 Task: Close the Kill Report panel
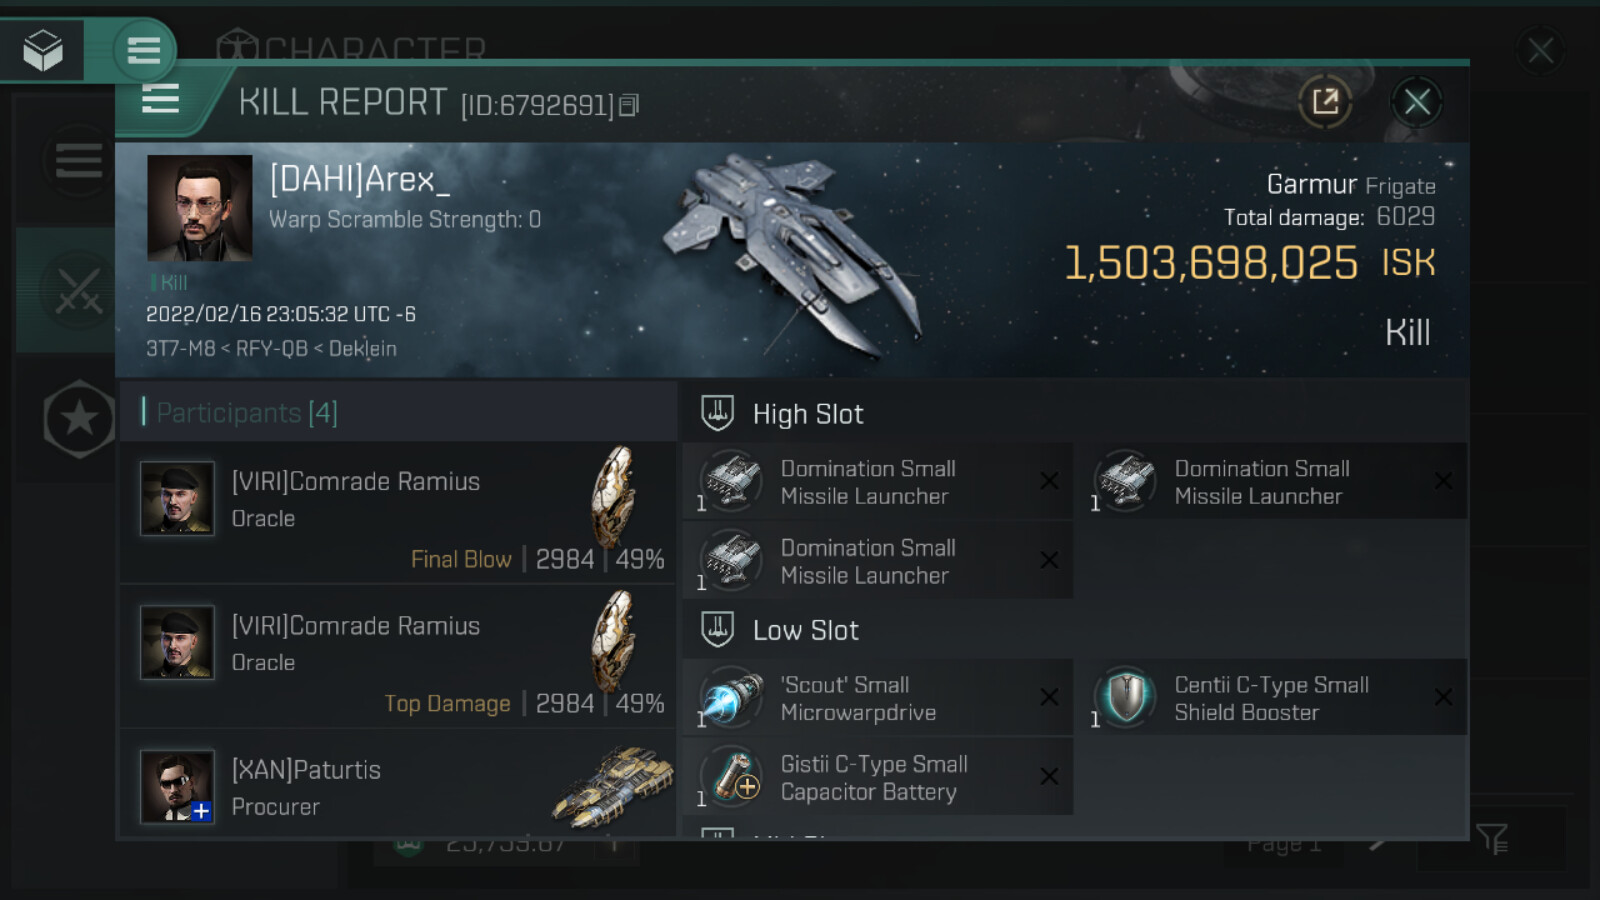point(1416,101)
